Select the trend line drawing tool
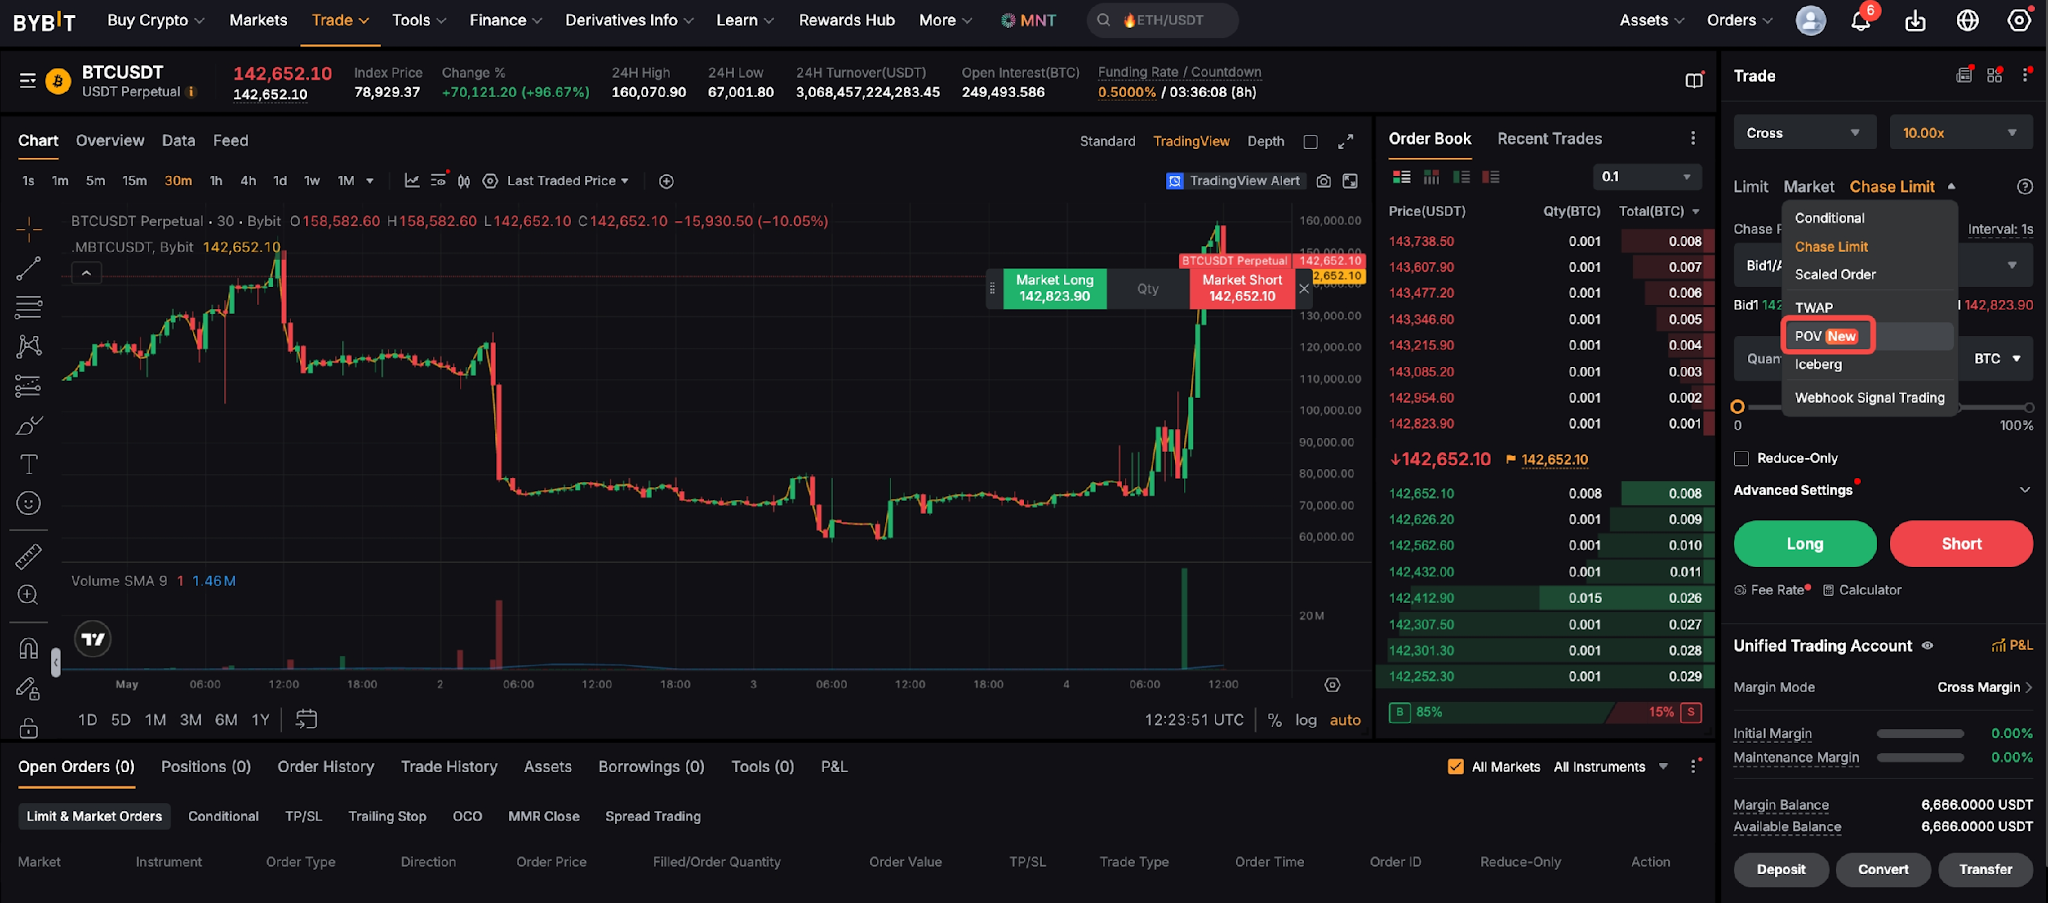This screenshot has height=903, width=2048. (x=29, y=268)
